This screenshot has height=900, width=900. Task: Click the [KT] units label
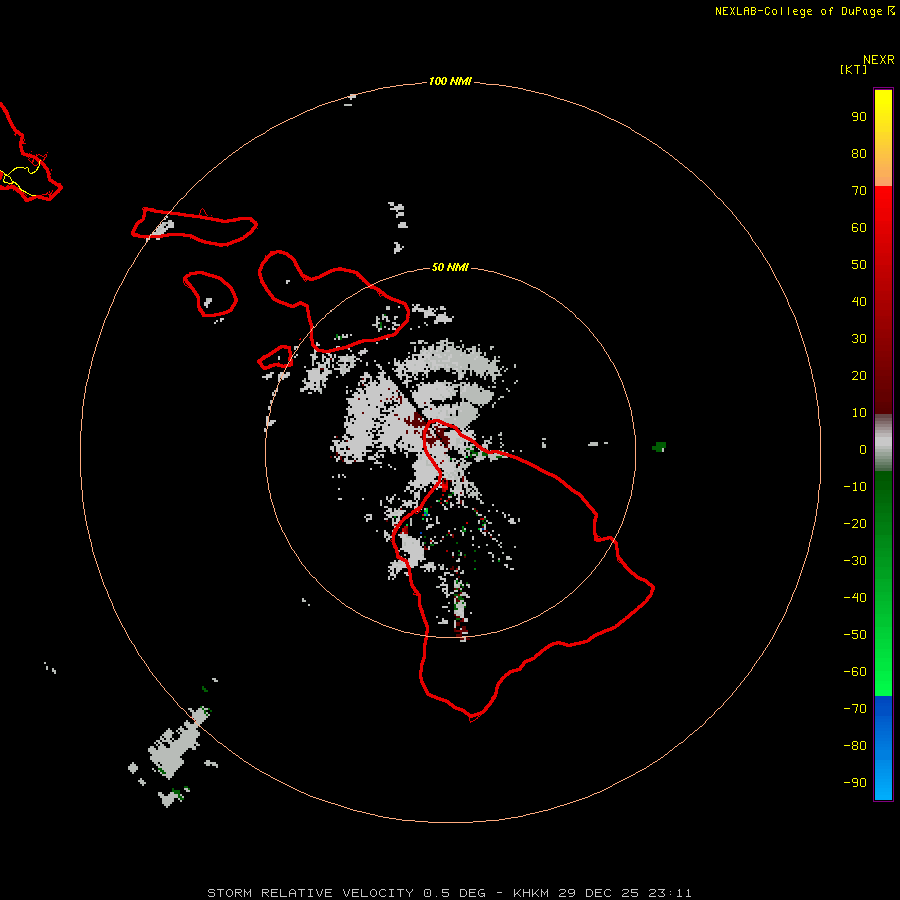[853, 69]
